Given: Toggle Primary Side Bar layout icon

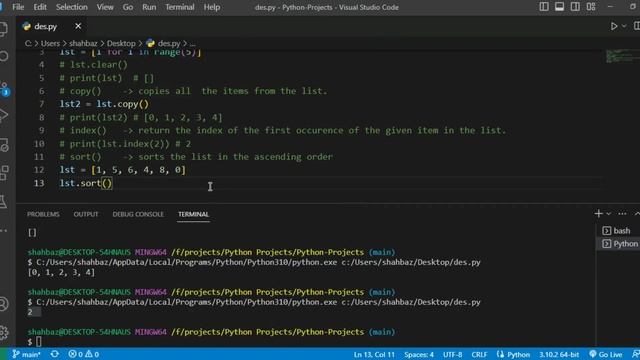Looking at the screenshot, I should [544, 7].
